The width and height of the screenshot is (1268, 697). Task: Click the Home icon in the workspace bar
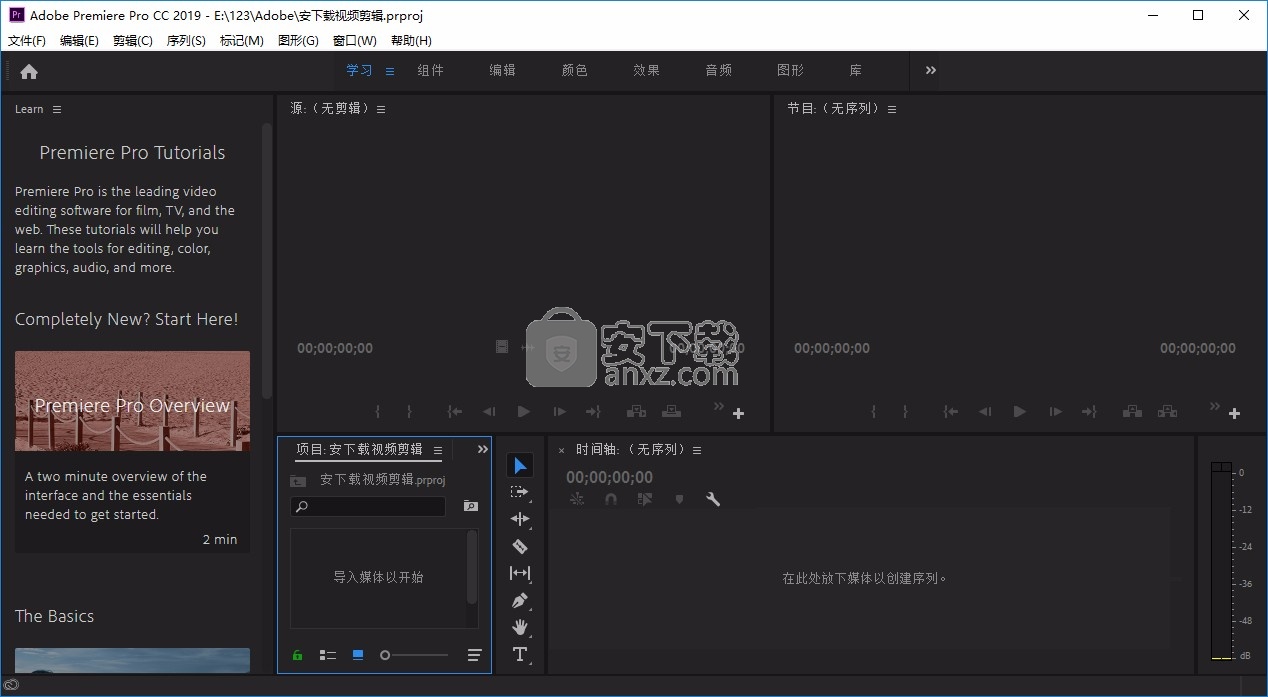pos(29,71)
